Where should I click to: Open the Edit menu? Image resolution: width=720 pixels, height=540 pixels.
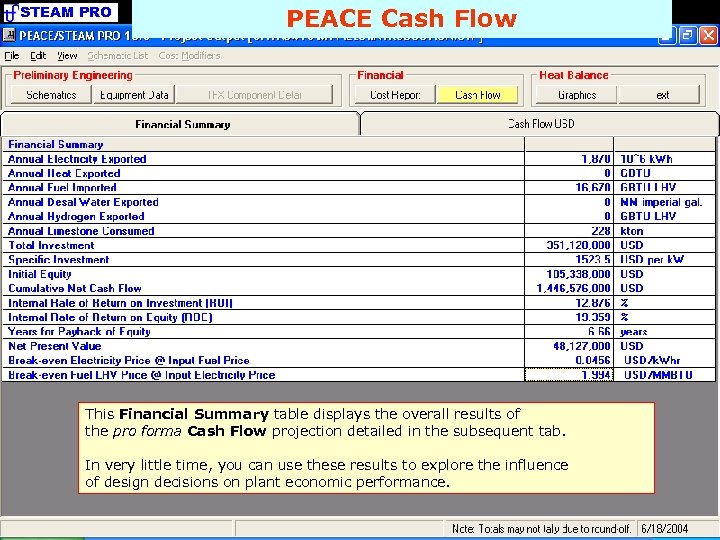[x=38, y=56]
